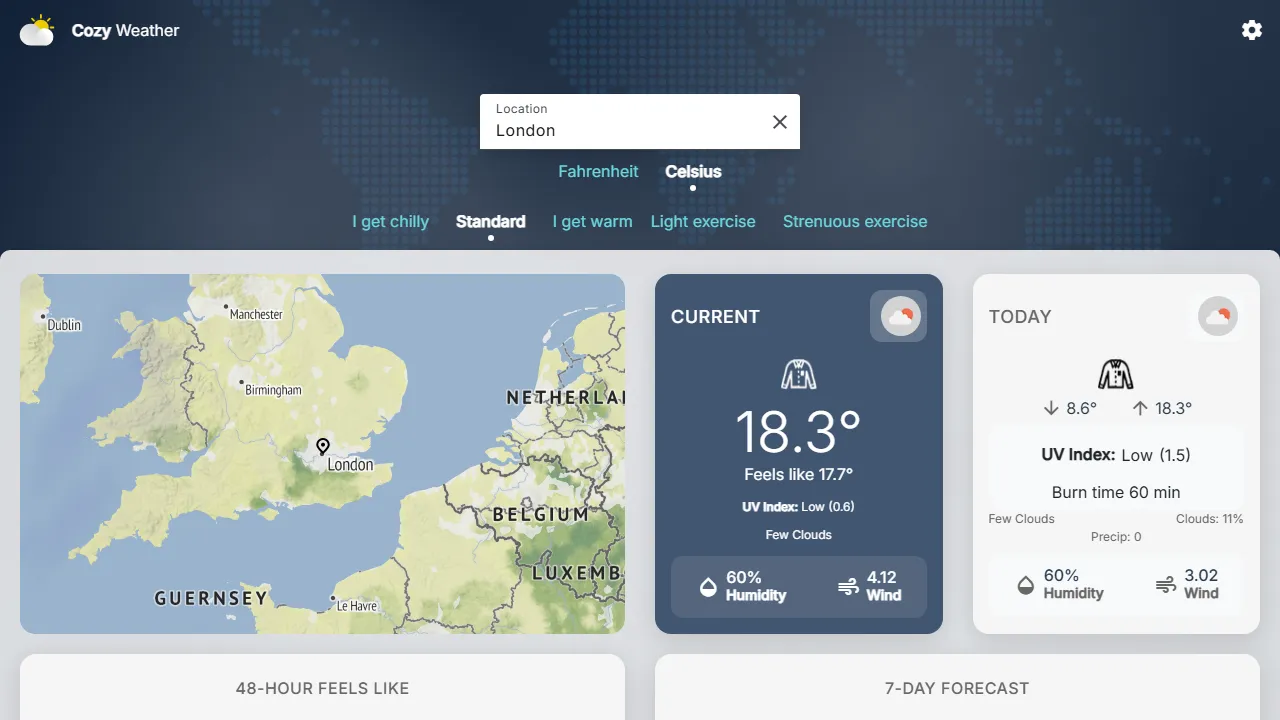
Task: Select the I get warm preference
Action: 592,221
